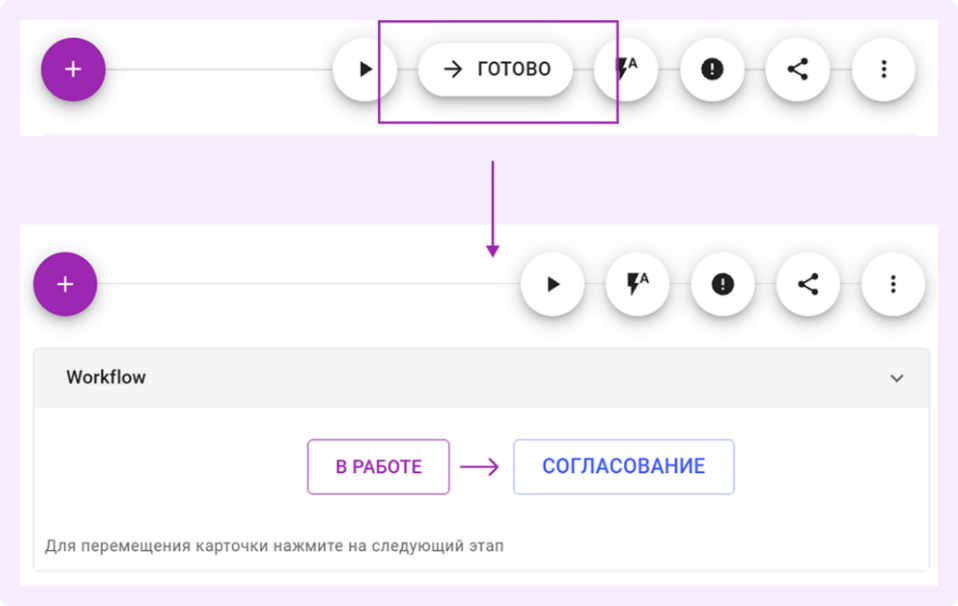Collapse the Workflow panel using chevron
Viewport: 958px width, 606px height.
[x=897, y=378]
